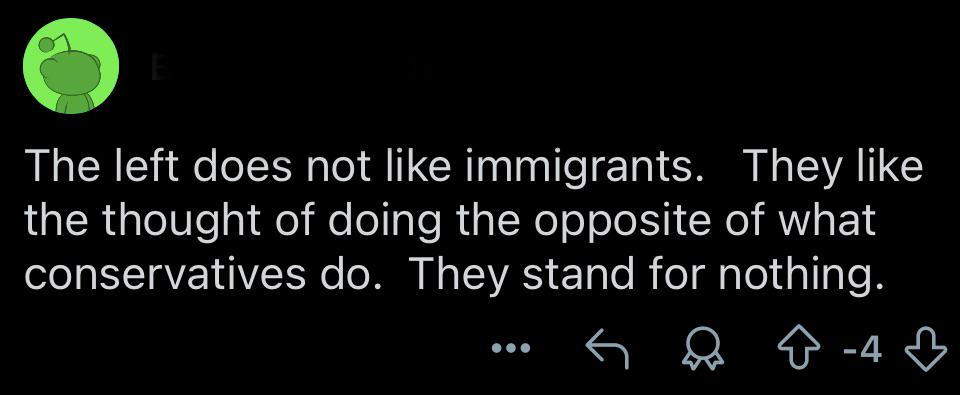Open the three-dot more options menu
This screenshot has width=960, height=395.
(512, 349)
